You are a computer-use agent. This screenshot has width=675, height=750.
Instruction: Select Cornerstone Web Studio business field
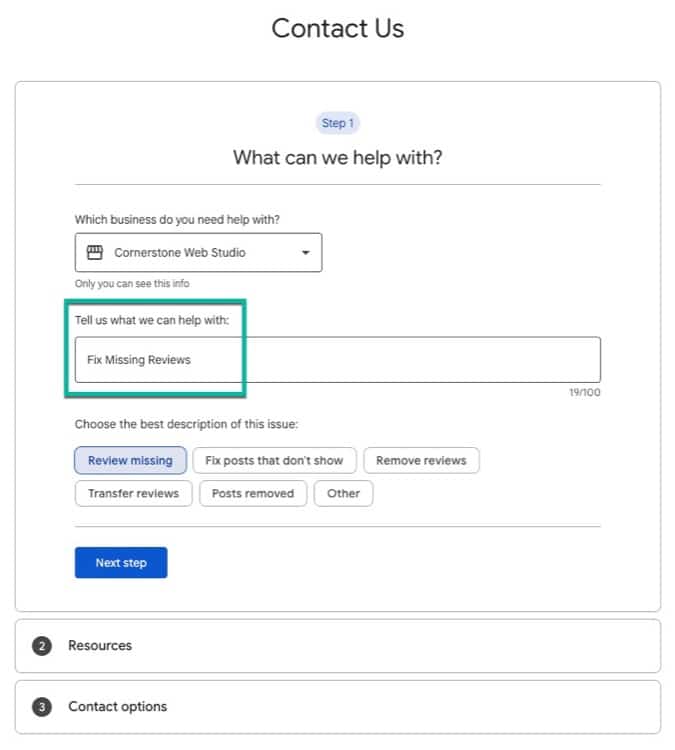[x=199, y=253]
